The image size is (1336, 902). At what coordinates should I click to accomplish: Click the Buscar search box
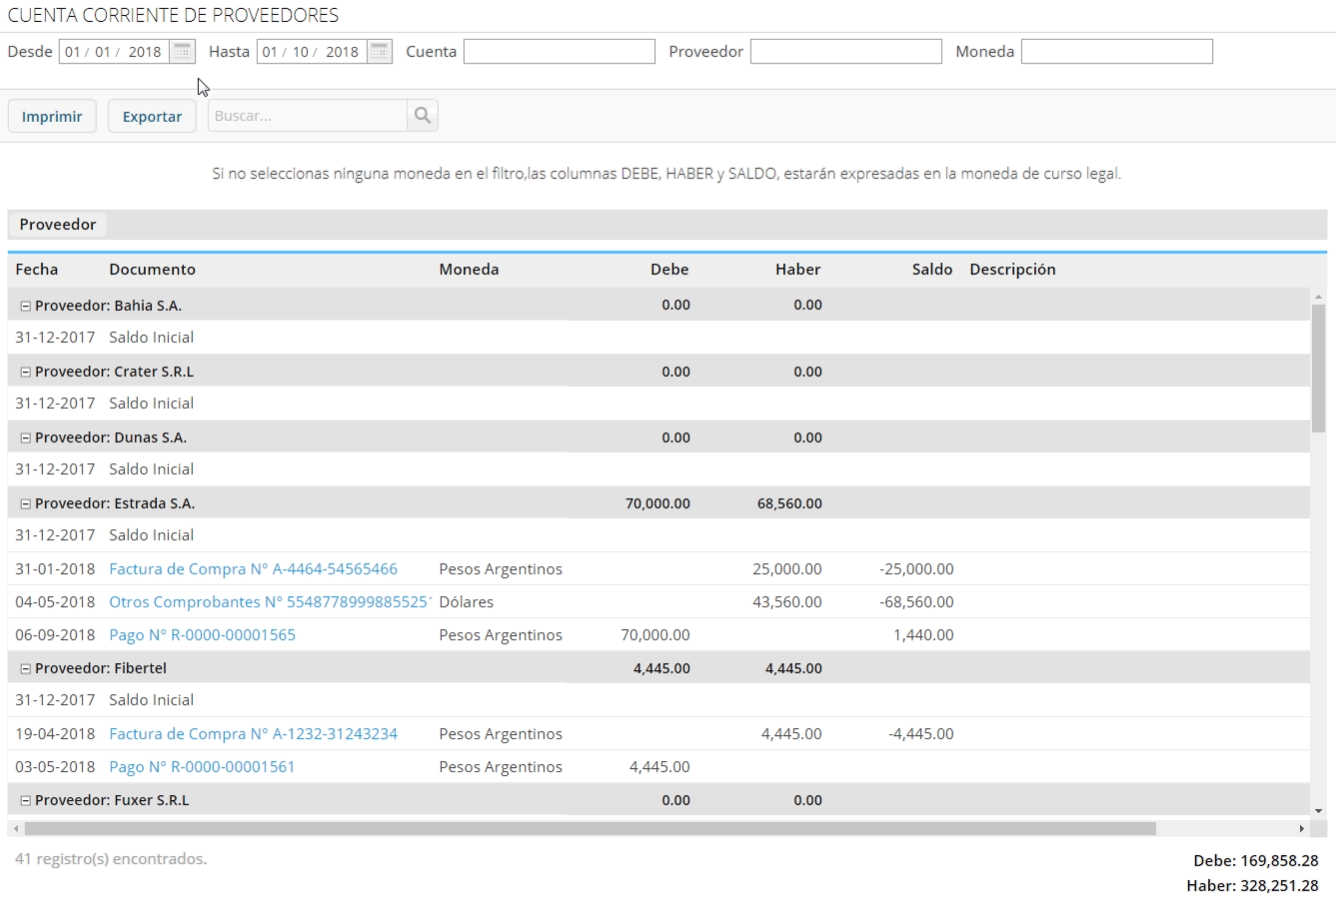[x=307, y=116]
